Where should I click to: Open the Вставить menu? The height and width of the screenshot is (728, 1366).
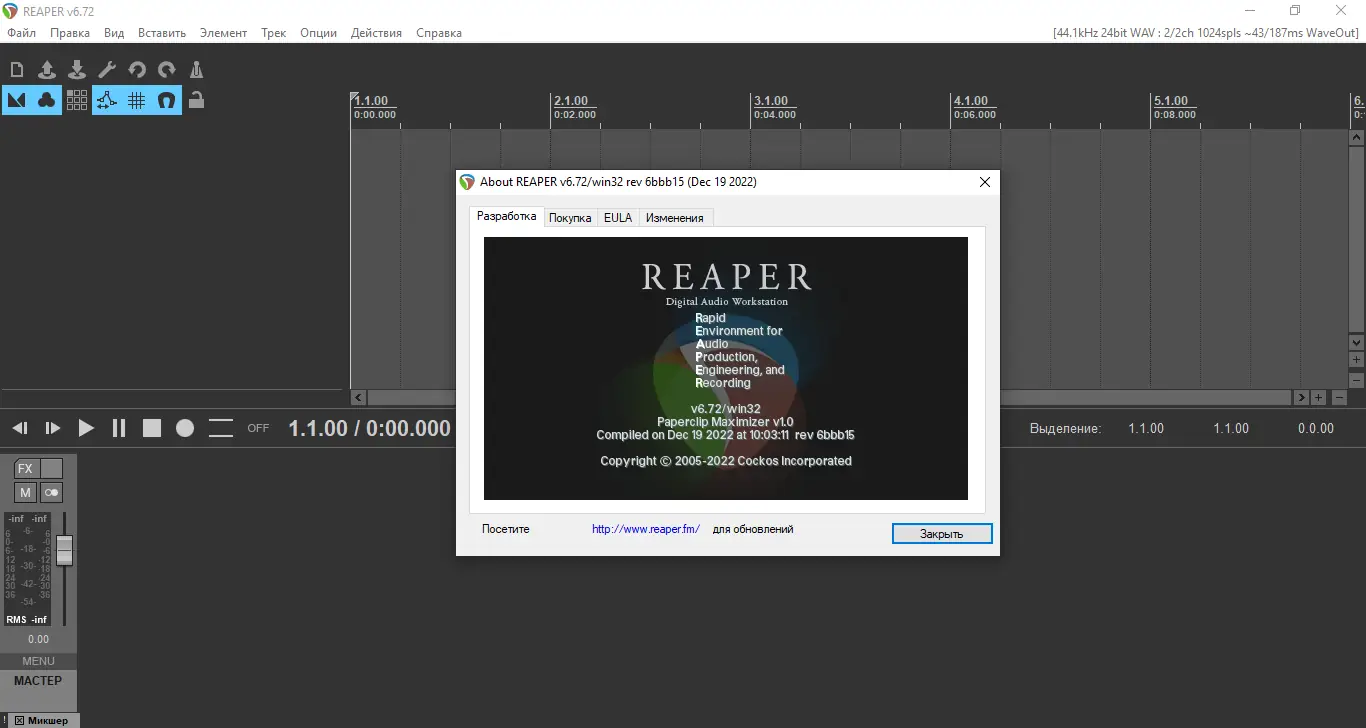[x=162, y=33]
